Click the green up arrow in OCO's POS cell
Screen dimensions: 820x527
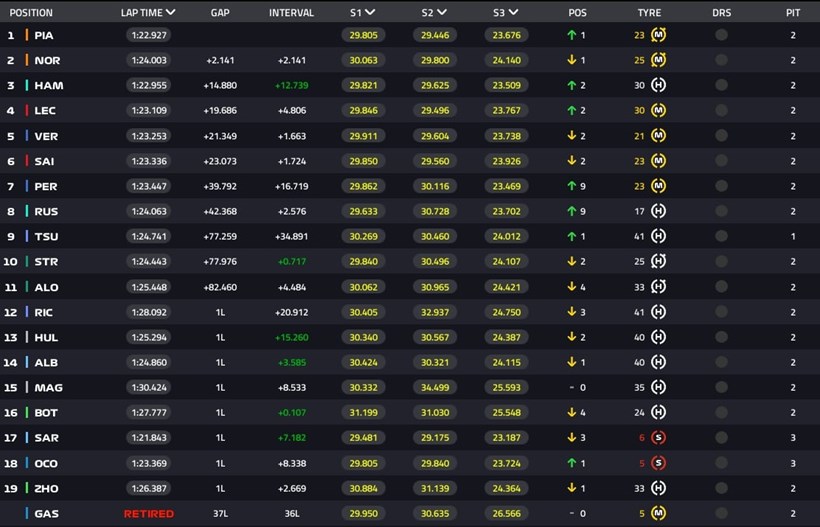point(572,463)
